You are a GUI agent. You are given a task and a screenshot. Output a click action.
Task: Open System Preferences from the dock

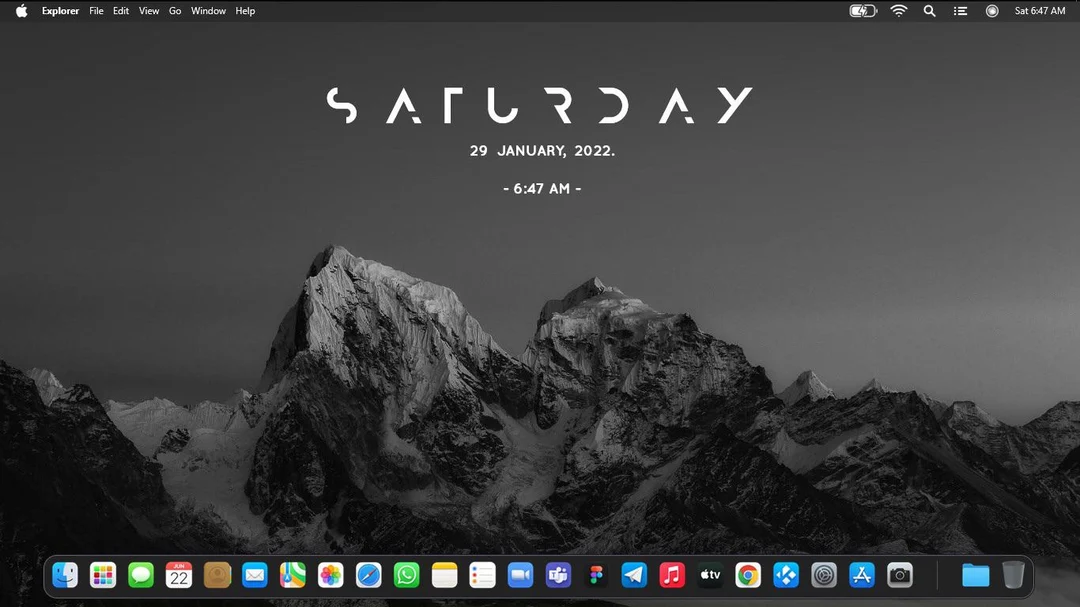click(x=823, y=575)
